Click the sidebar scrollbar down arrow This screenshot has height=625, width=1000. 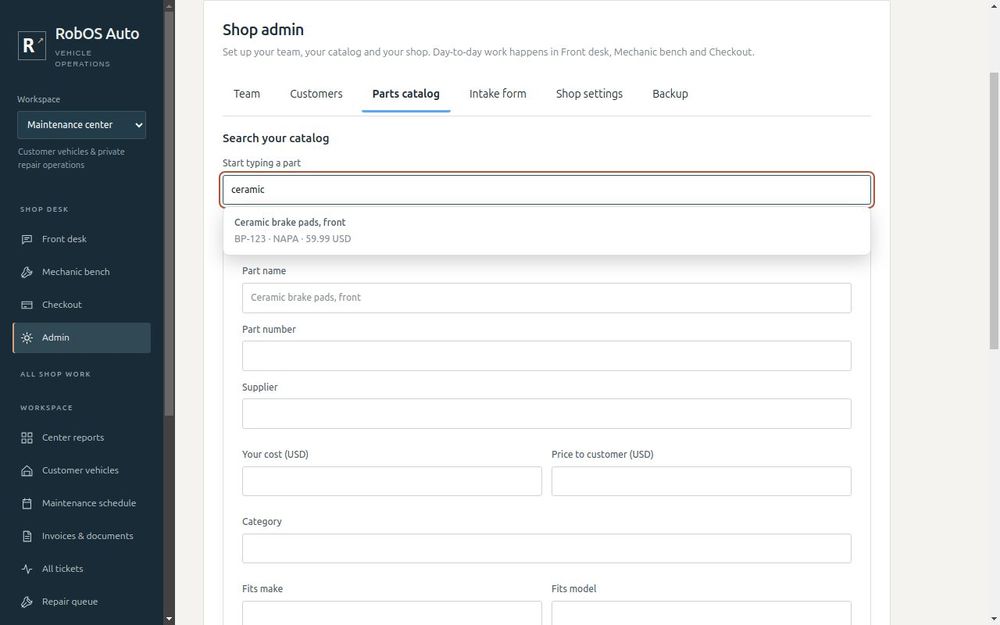[x=169, y=619]
